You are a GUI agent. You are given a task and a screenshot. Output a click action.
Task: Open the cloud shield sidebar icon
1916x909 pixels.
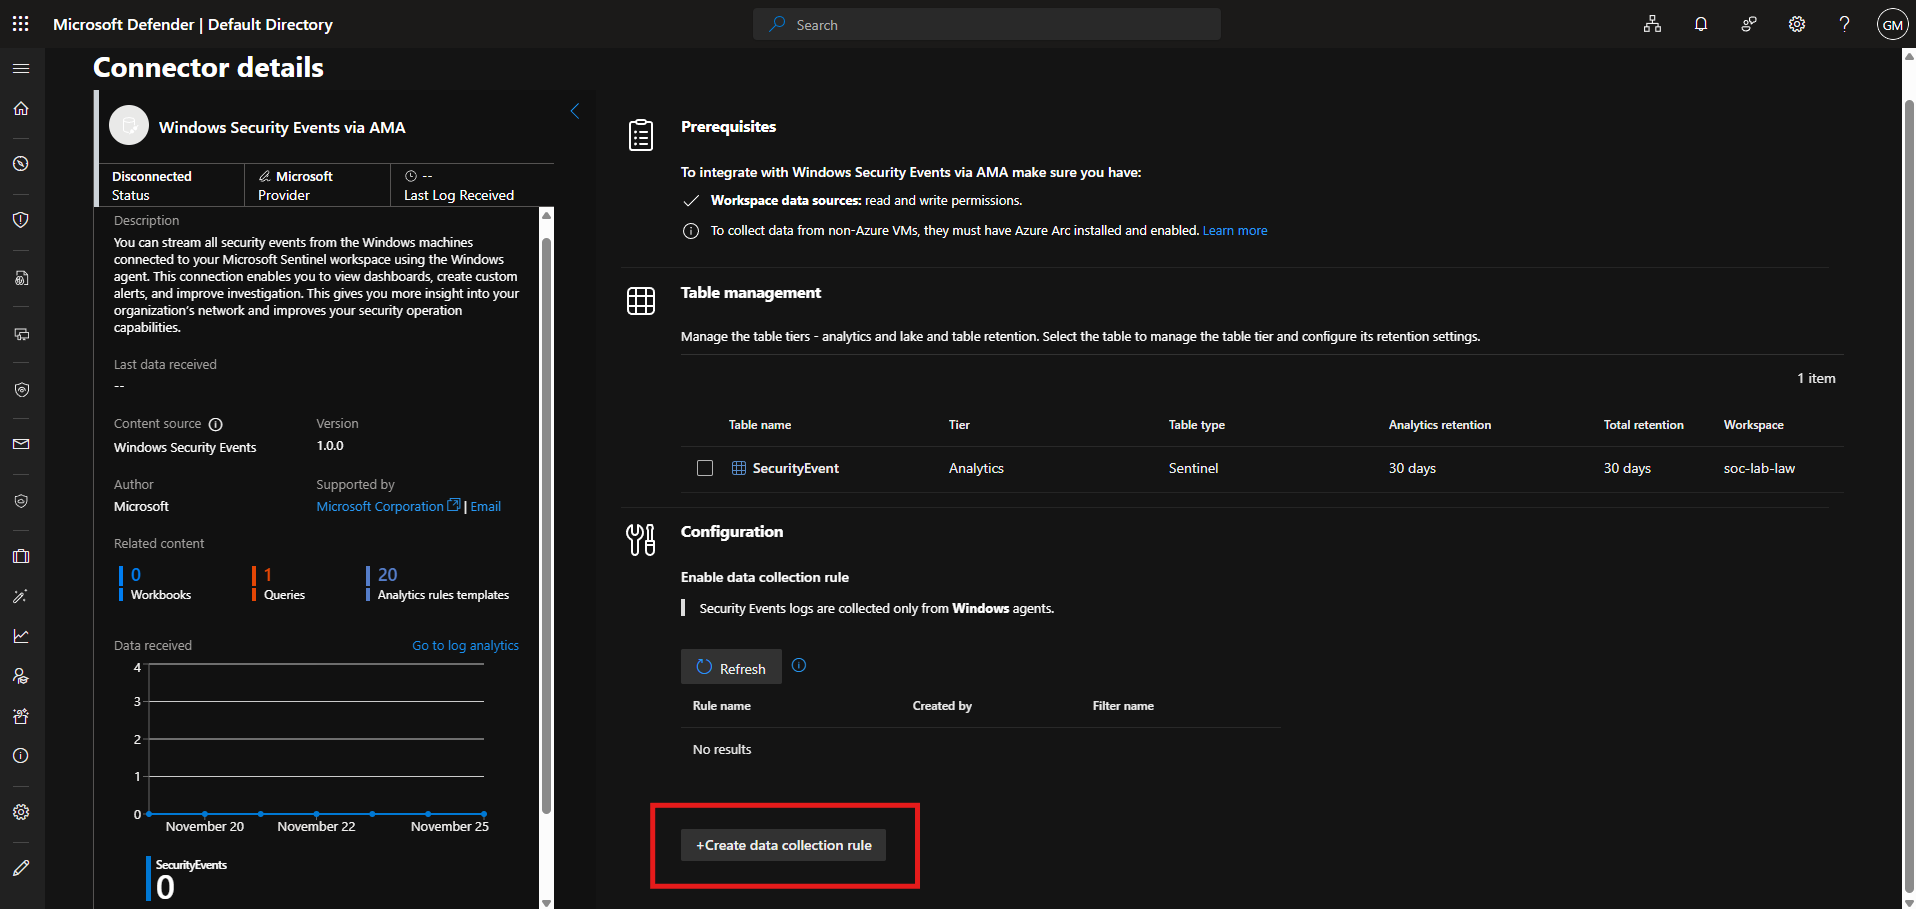point(21,501)
